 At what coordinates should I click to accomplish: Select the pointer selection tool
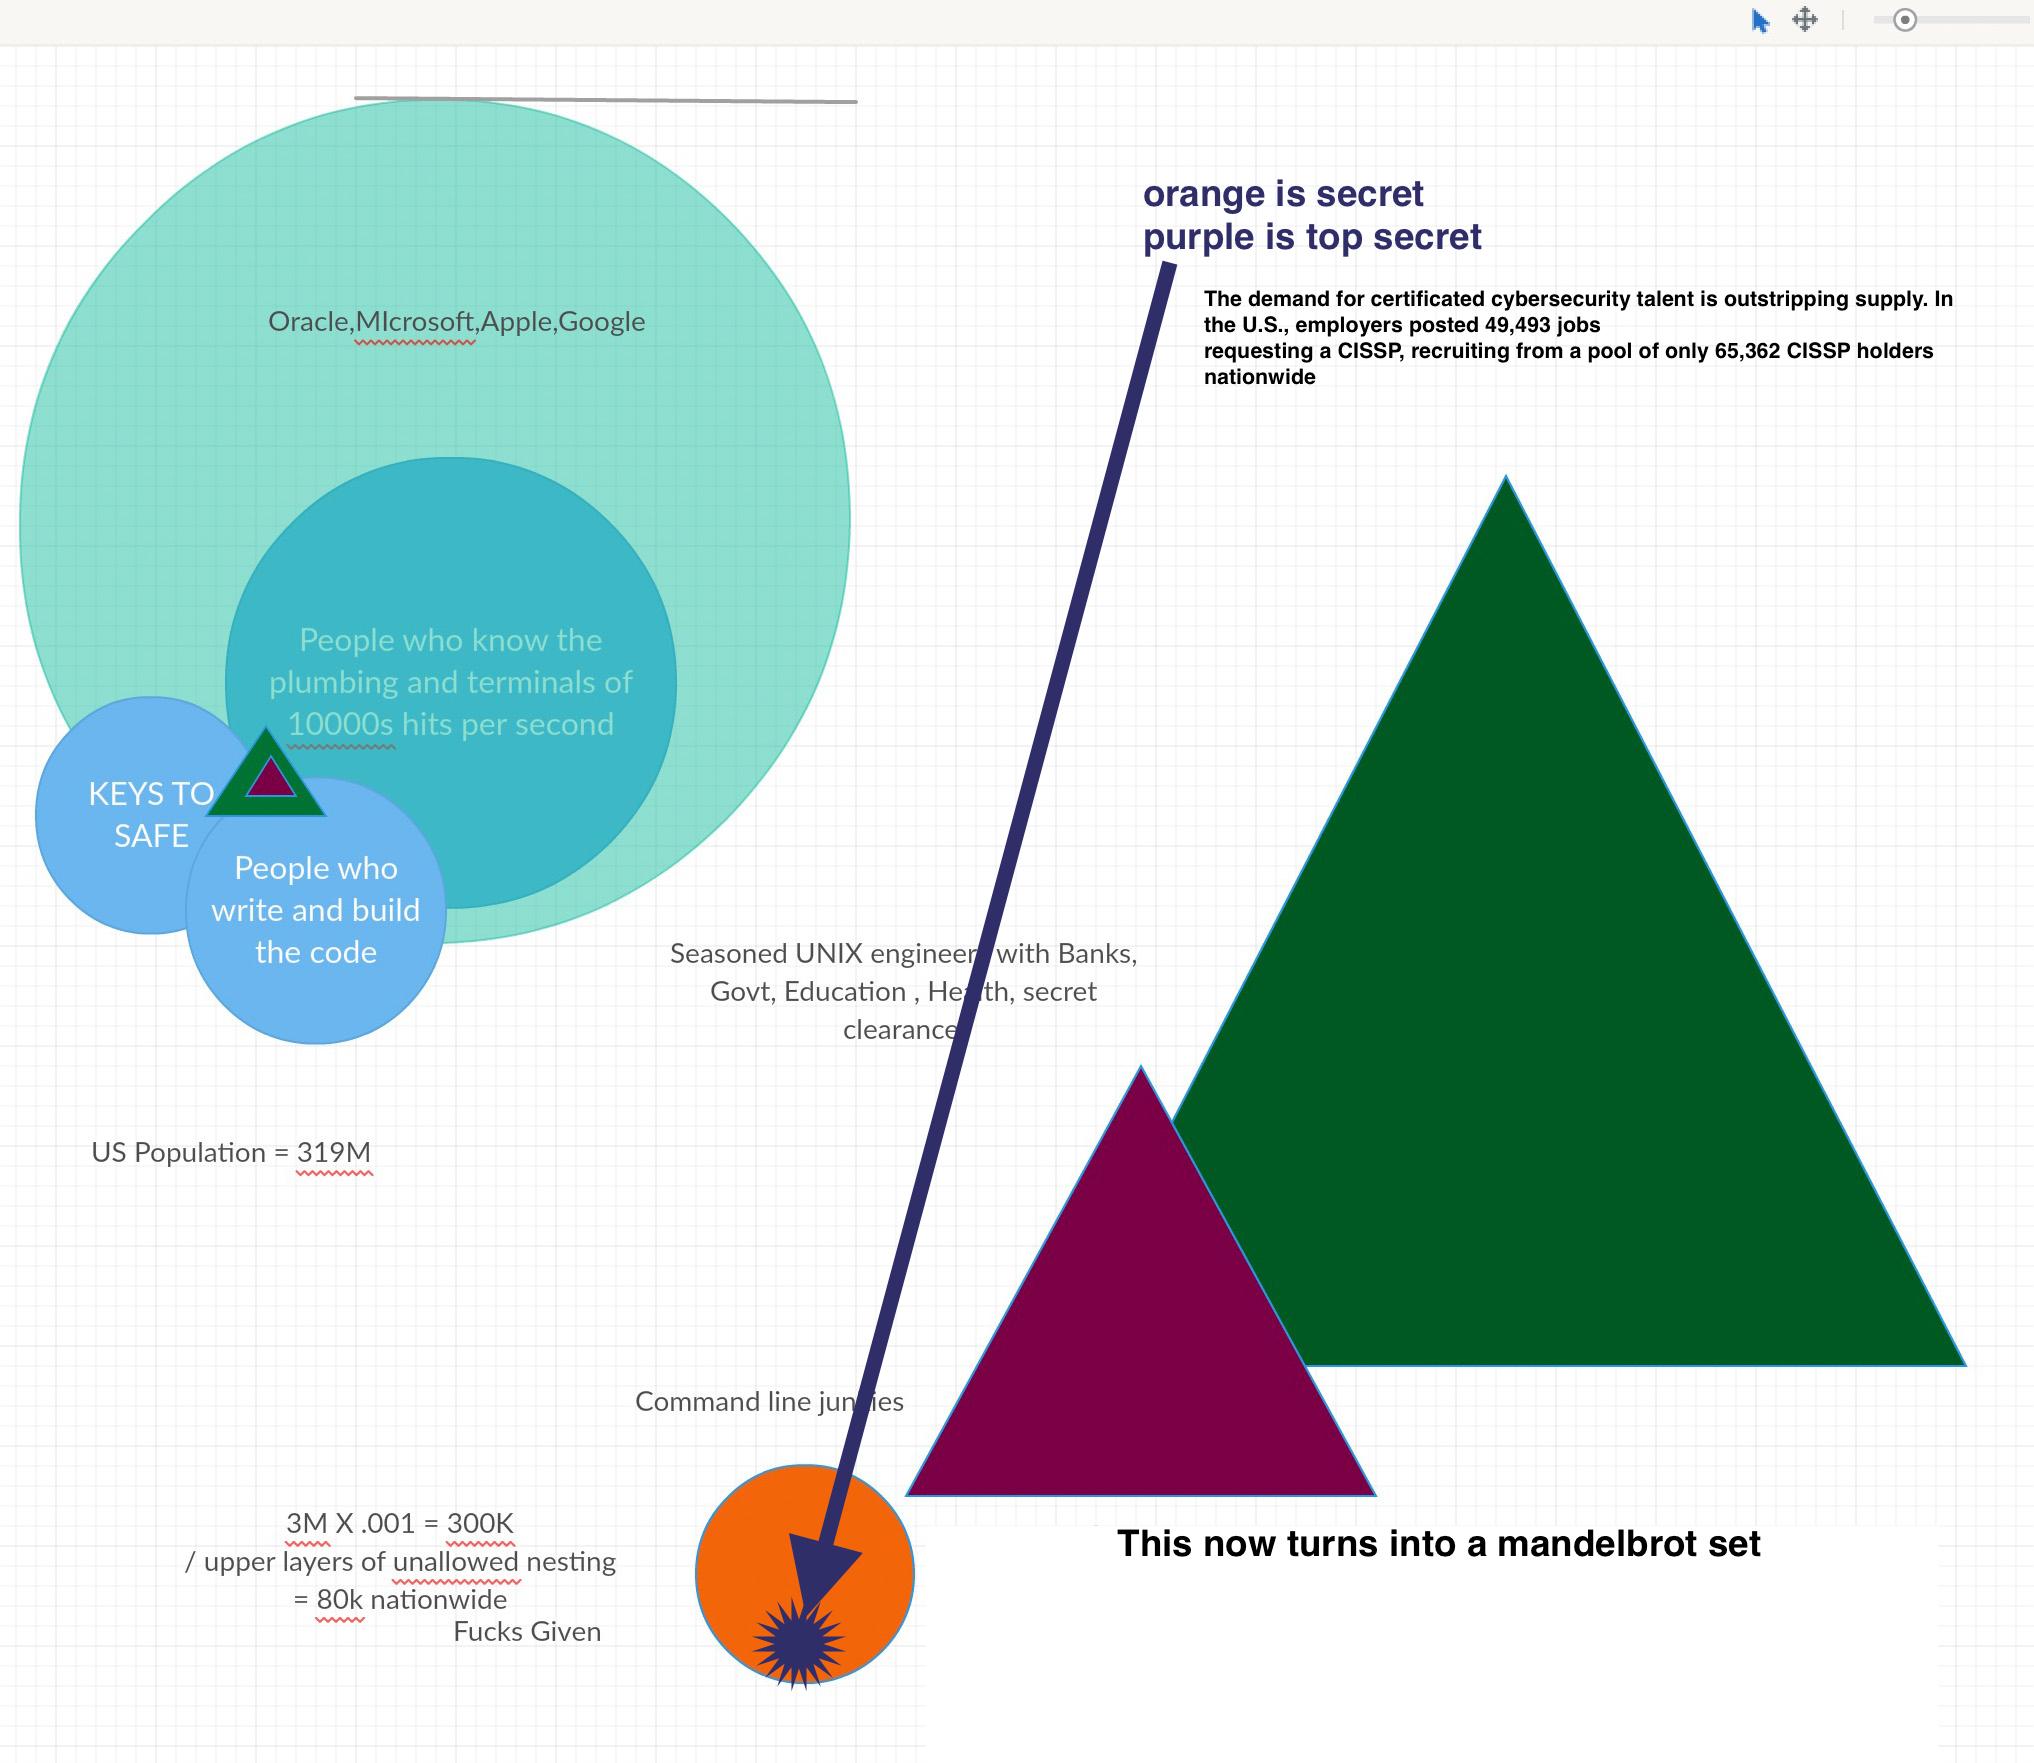(1760, 21)
